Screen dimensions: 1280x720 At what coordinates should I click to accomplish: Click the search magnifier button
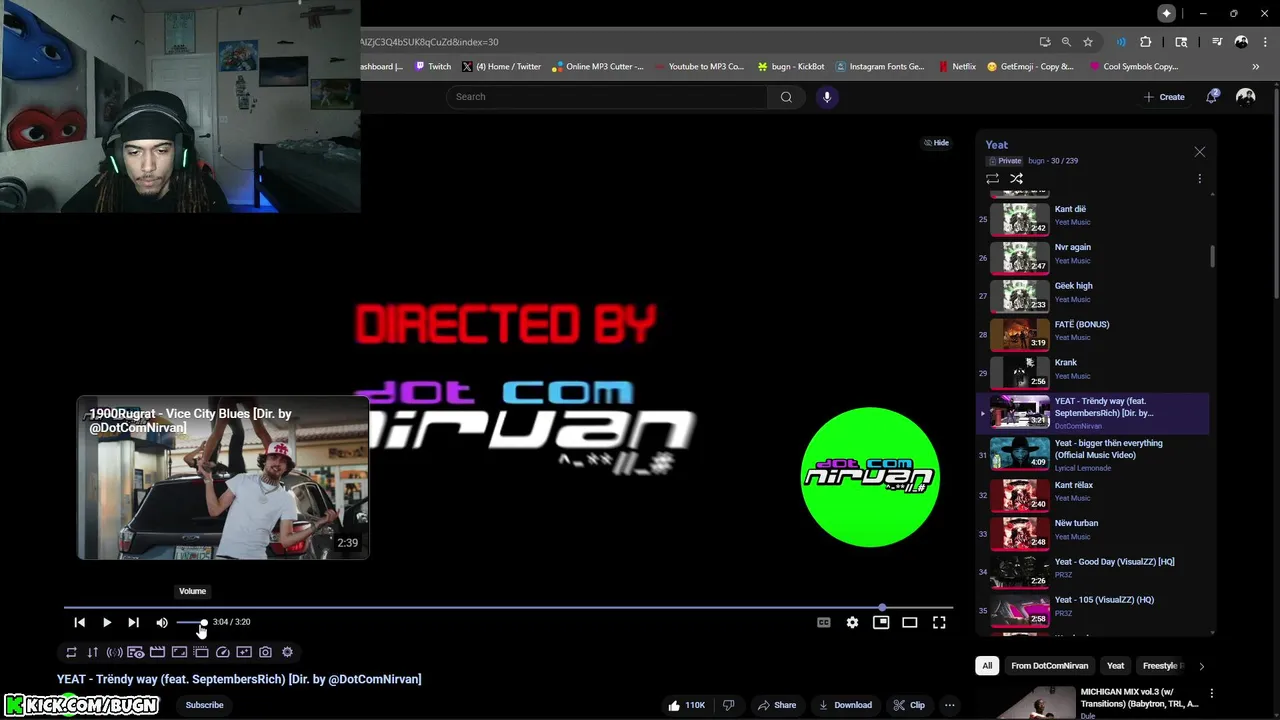[x=786, y=97]
